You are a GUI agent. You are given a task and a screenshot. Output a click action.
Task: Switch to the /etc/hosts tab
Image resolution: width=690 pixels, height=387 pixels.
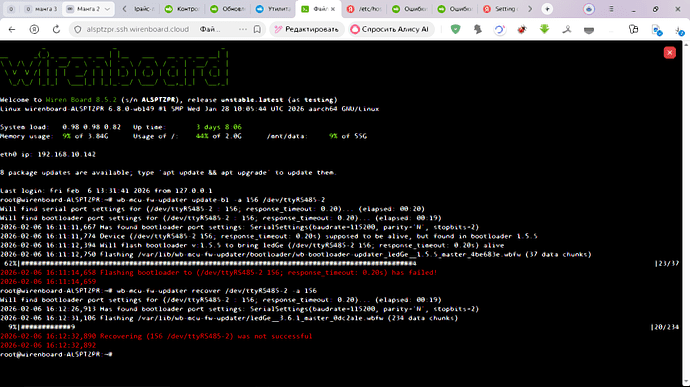[363, 9]
